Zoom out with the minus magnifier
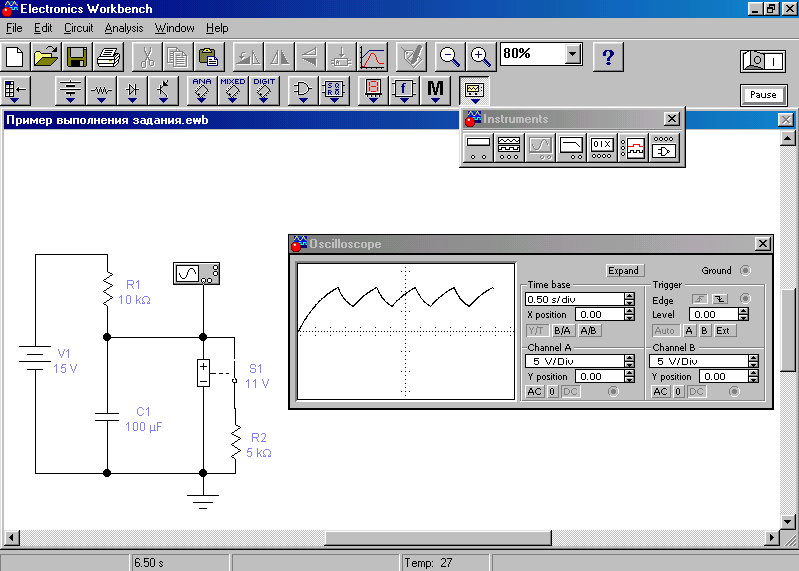This screenshot has width=799, height=571. [x=449, y=57]
